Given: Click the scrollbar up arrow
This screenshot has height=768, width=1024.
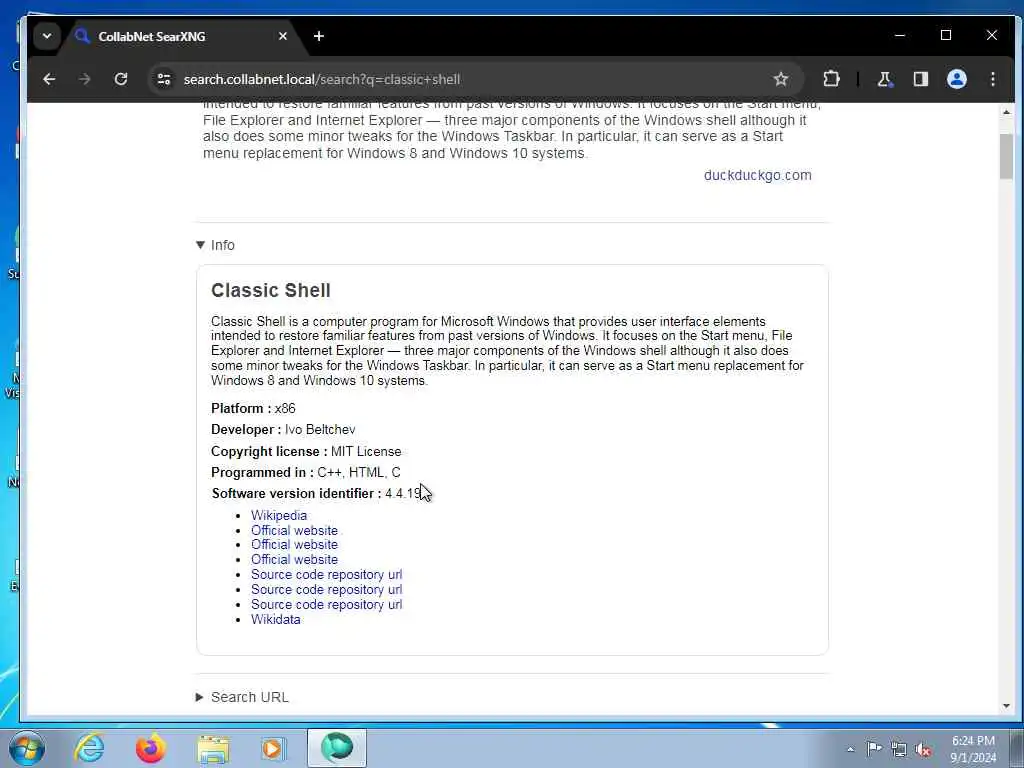Looking at the screenshot, I should (x=1006, y=112).
